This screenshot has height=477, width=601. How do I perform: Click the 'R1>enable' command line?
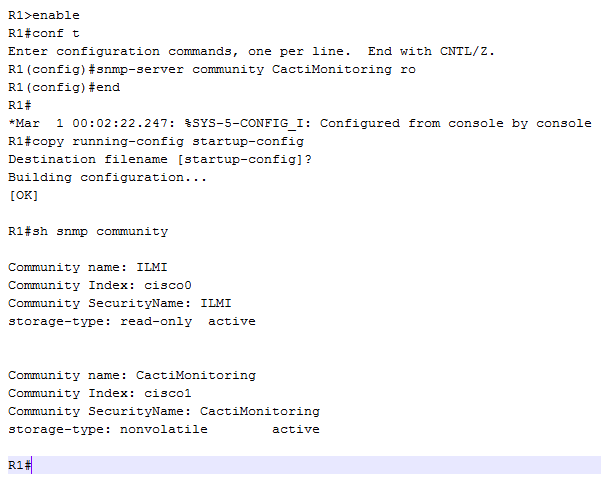[44, 15]
